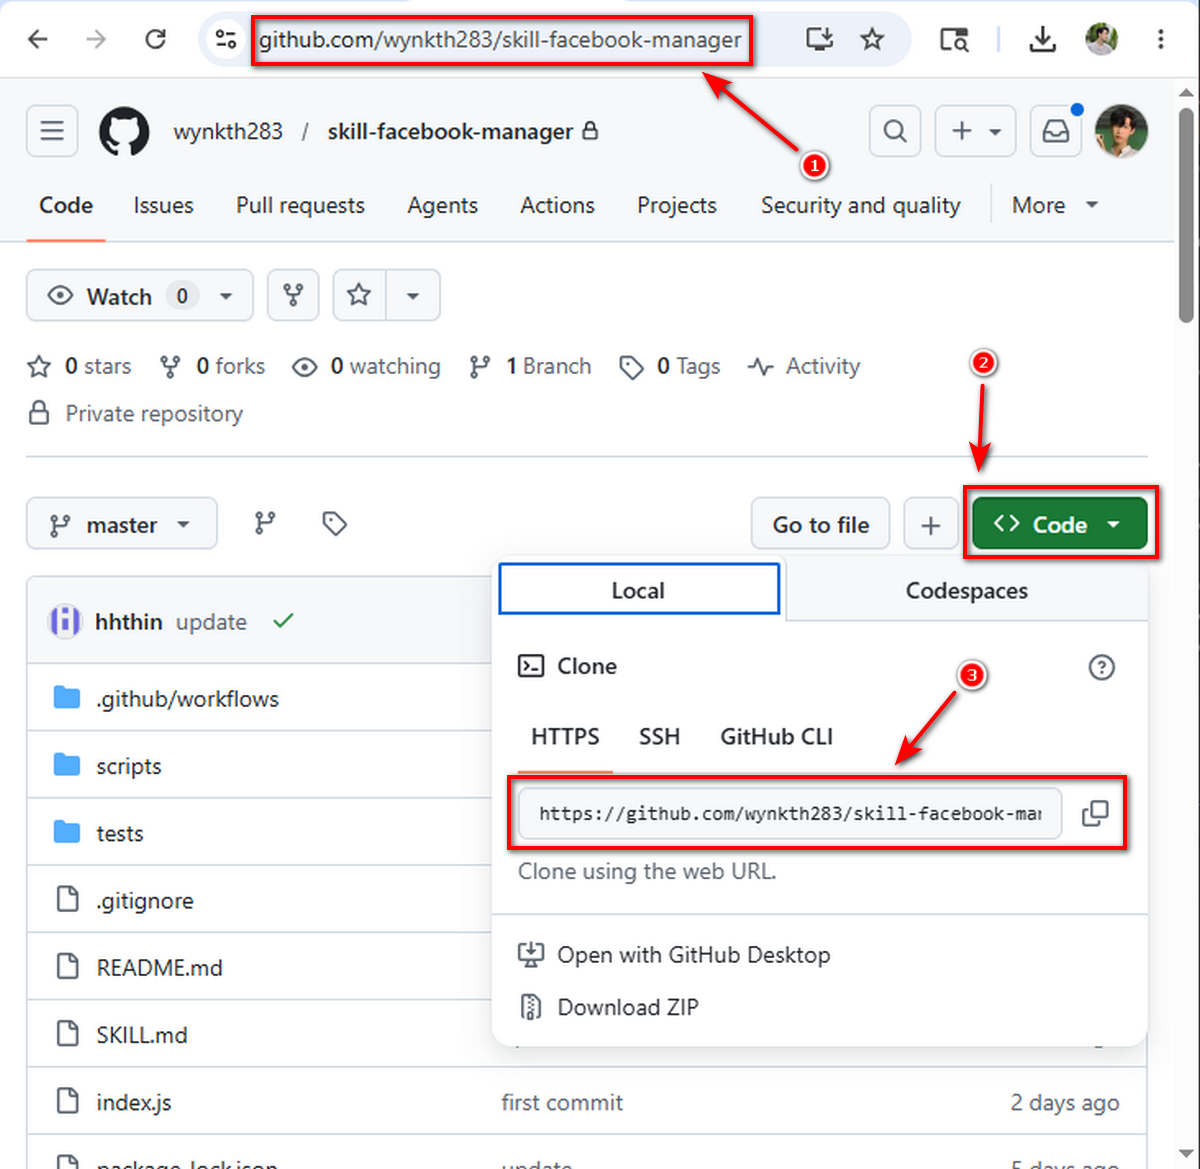The image size is (1200, 1169).
Task: Expand the Watch options arrow
Action: coord(227,296)
